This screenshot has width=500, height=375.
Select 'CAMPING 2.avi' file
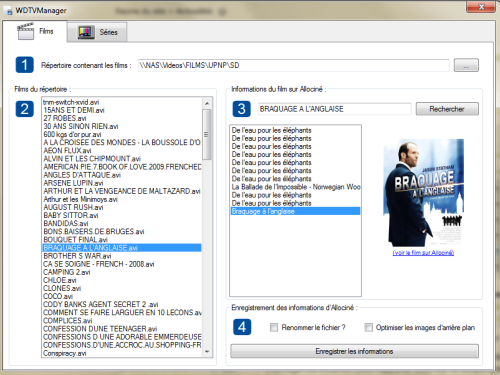122,272
